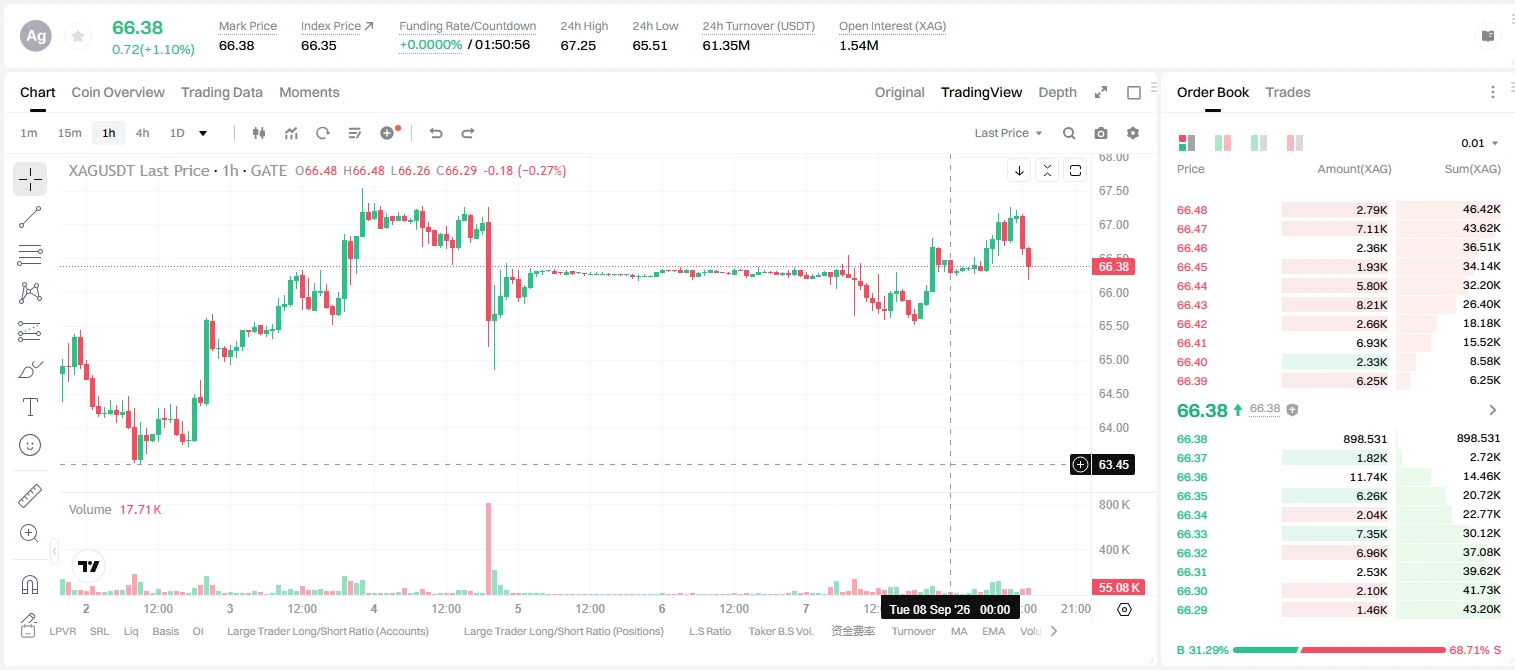Switch order book to the green-and-red column view
Viewport: 1515px width, 670px height.
point(1222,143)
